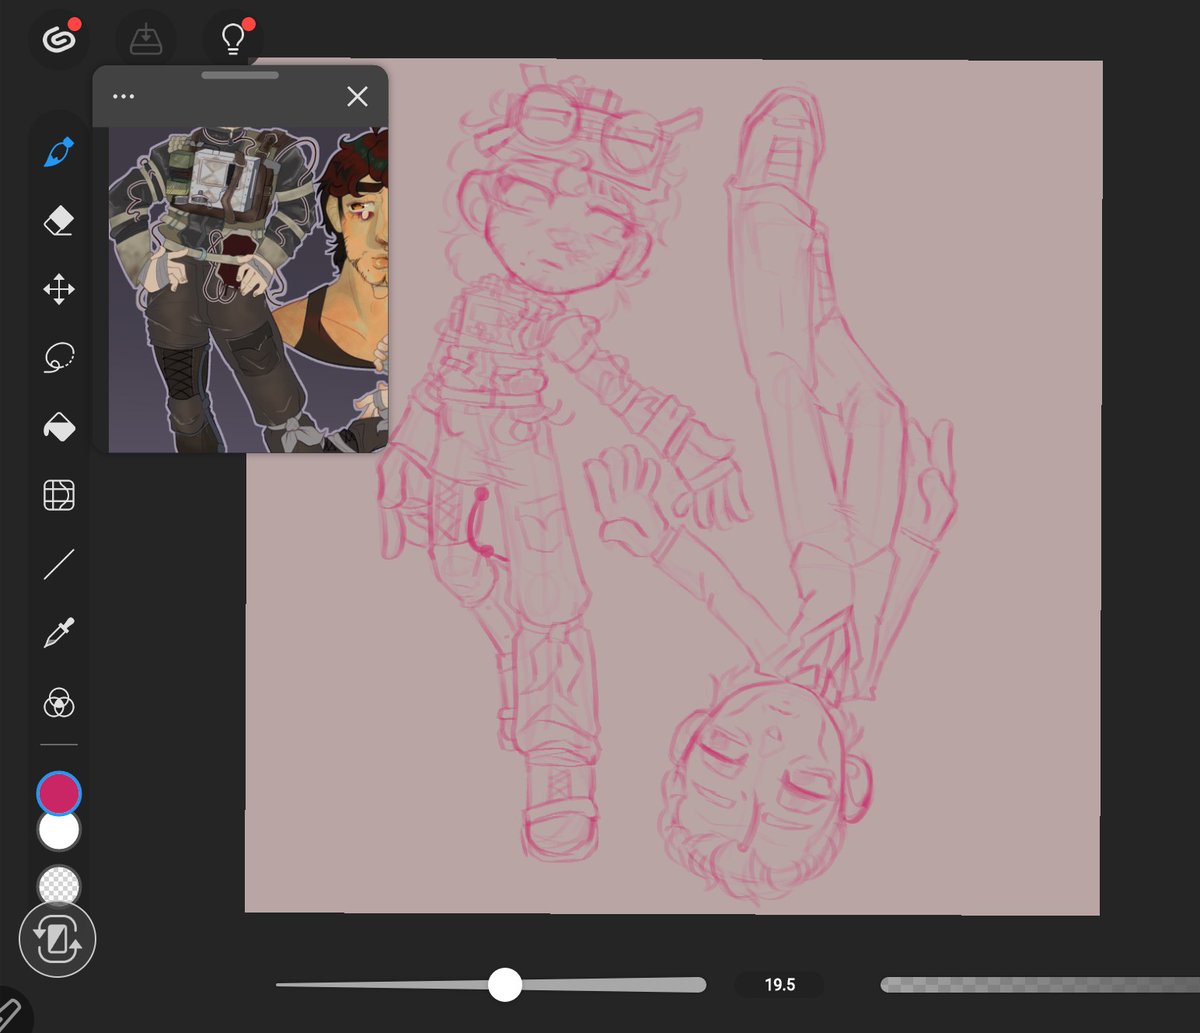This screenshot has height=1033, width=1200.
Task: Select the Line shape tool
Action: click(59, 564)
